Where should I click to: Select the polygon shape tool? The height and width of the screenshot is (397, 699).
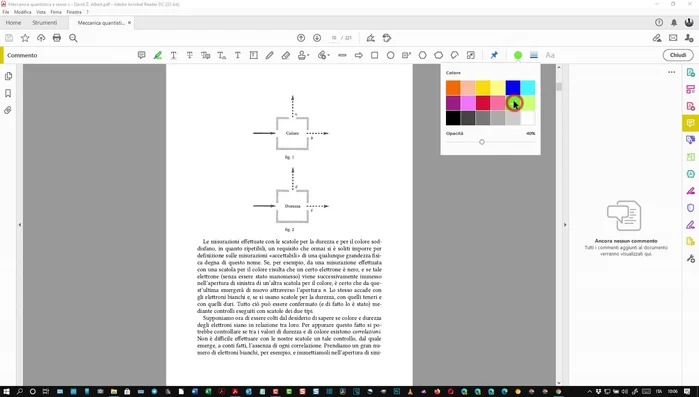(x=423, y=55)
